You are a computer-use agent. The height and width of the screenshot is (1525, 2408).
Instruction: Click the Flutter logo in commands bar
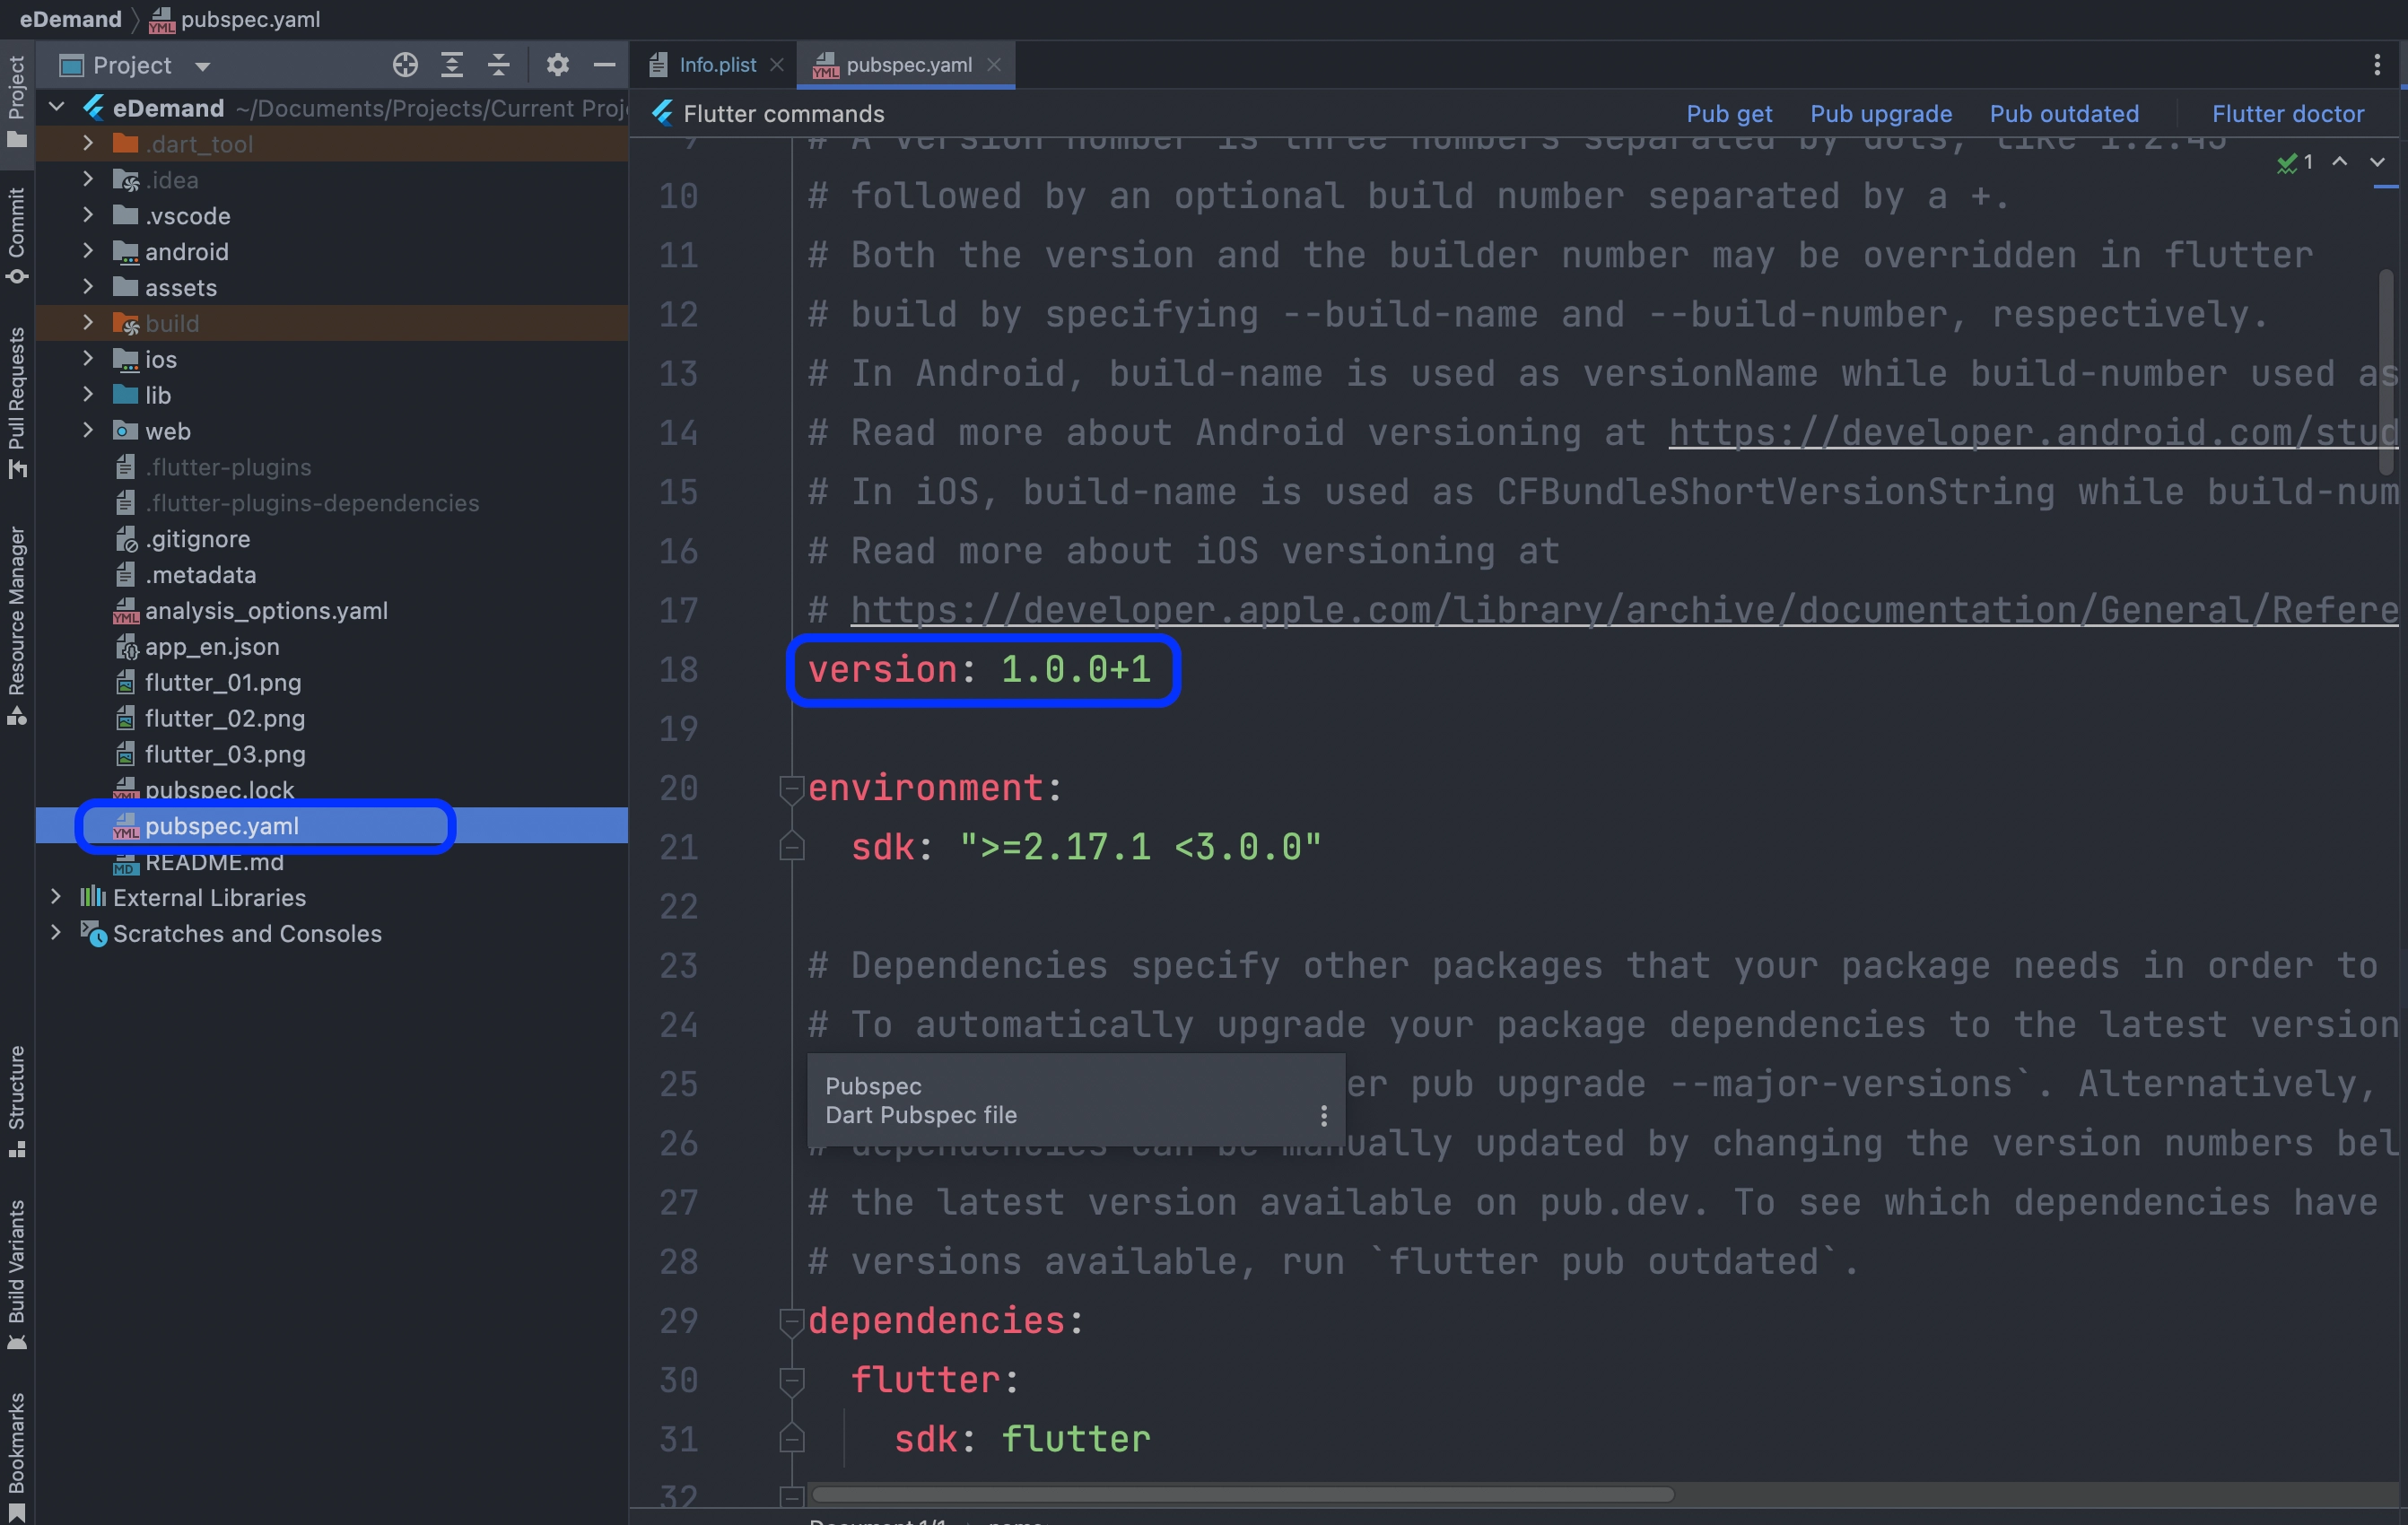pos(662,113)
